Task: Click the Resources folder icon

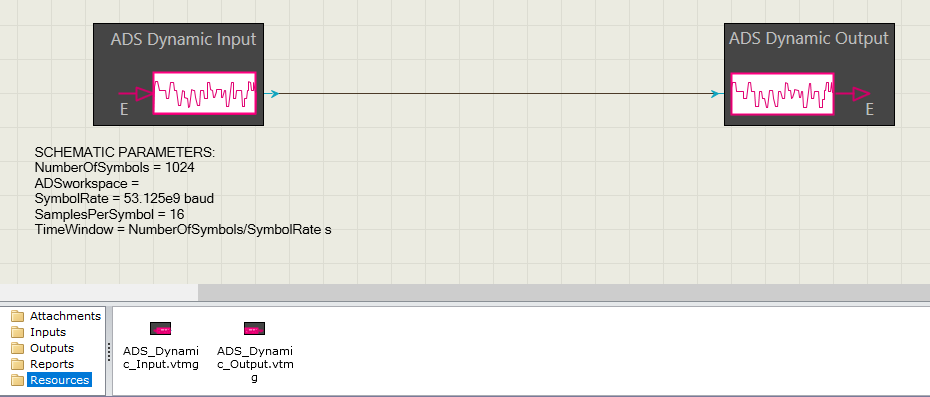Action: (18, 380)
